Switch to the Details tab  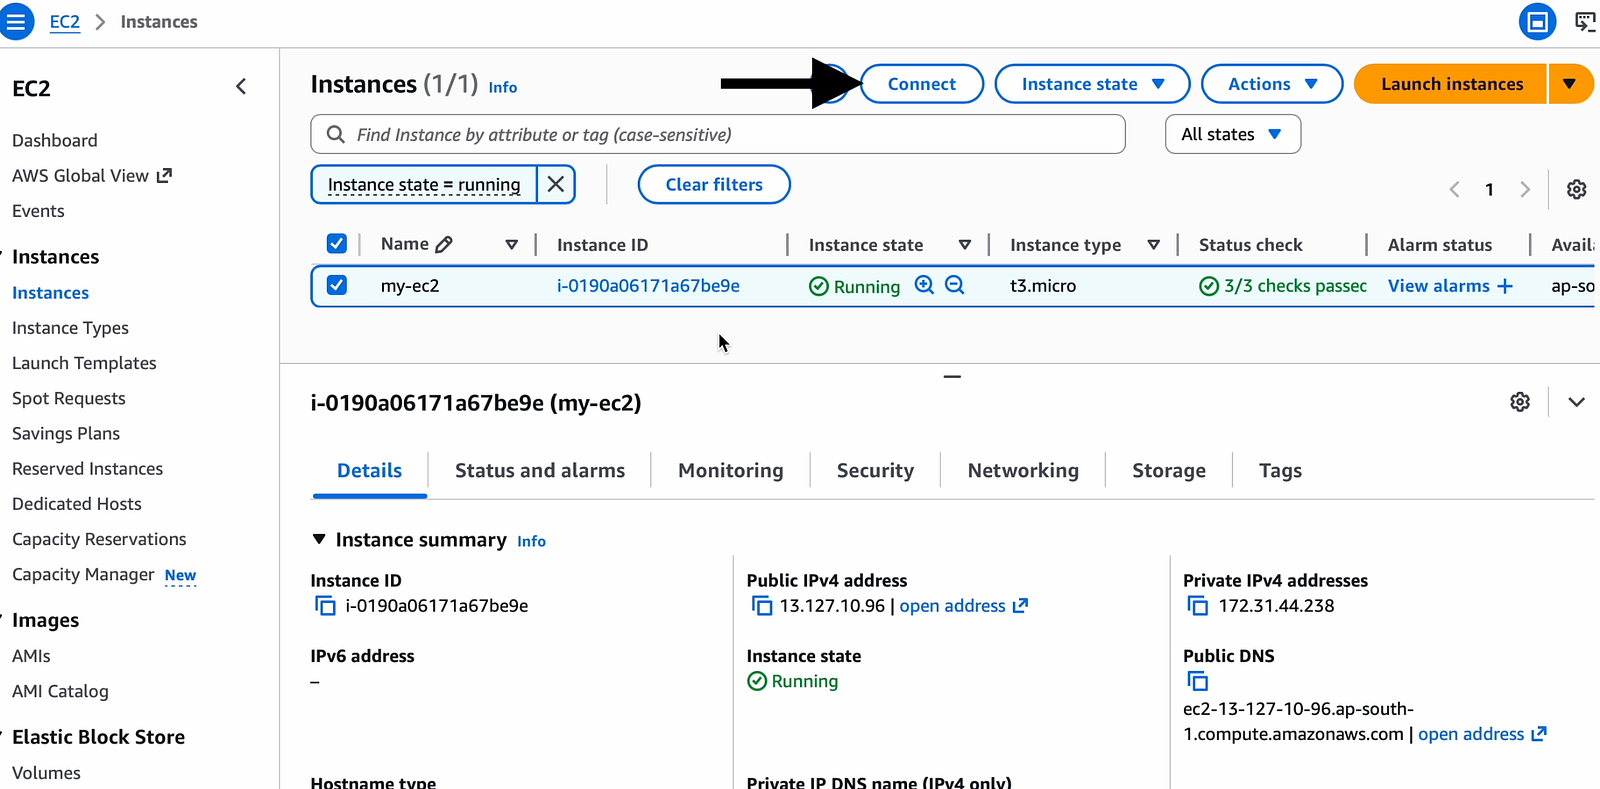[x=369, y=471]
